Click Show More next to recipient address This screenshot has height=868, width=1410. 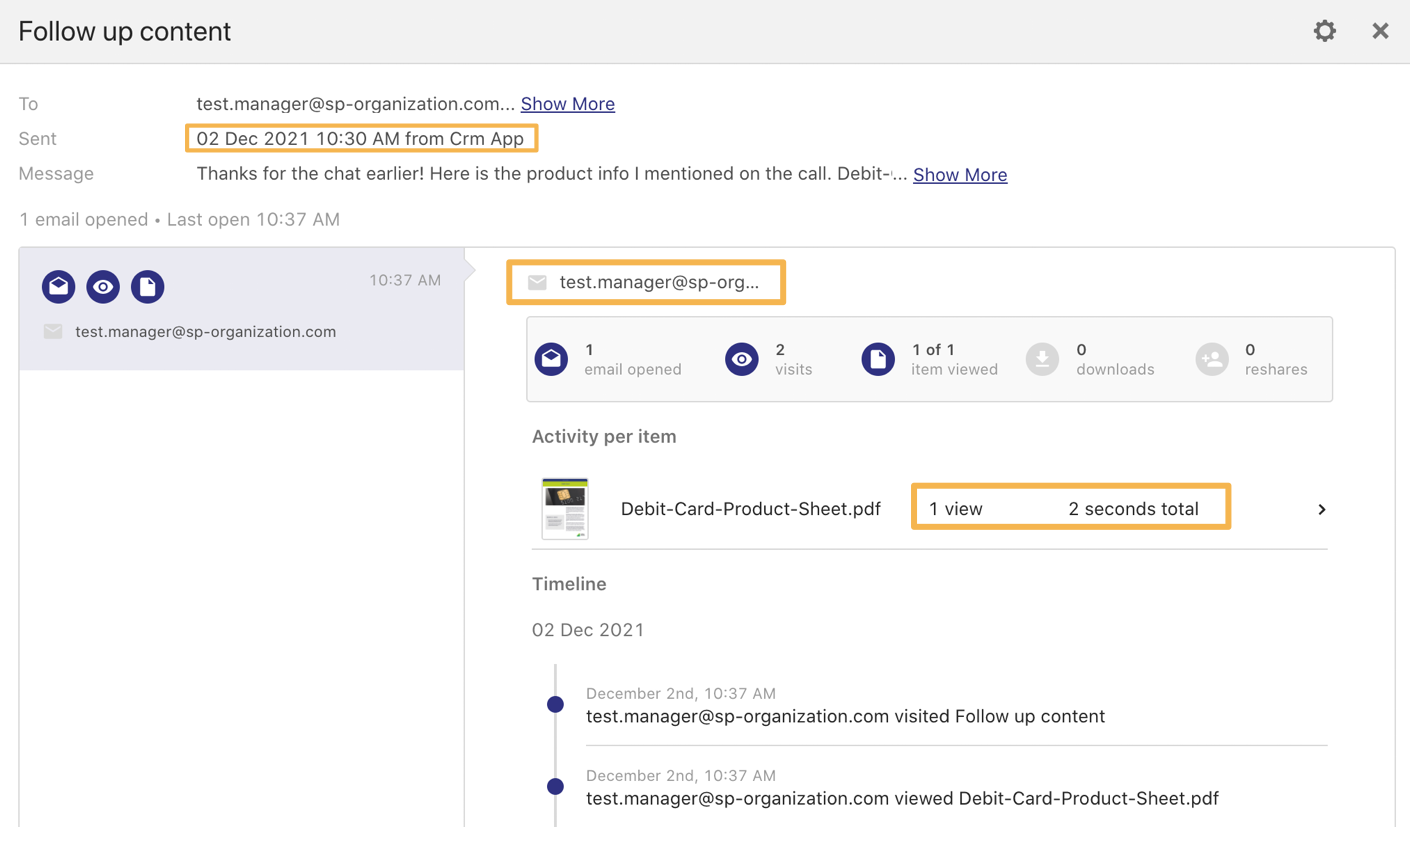click(x=567, y=104)
